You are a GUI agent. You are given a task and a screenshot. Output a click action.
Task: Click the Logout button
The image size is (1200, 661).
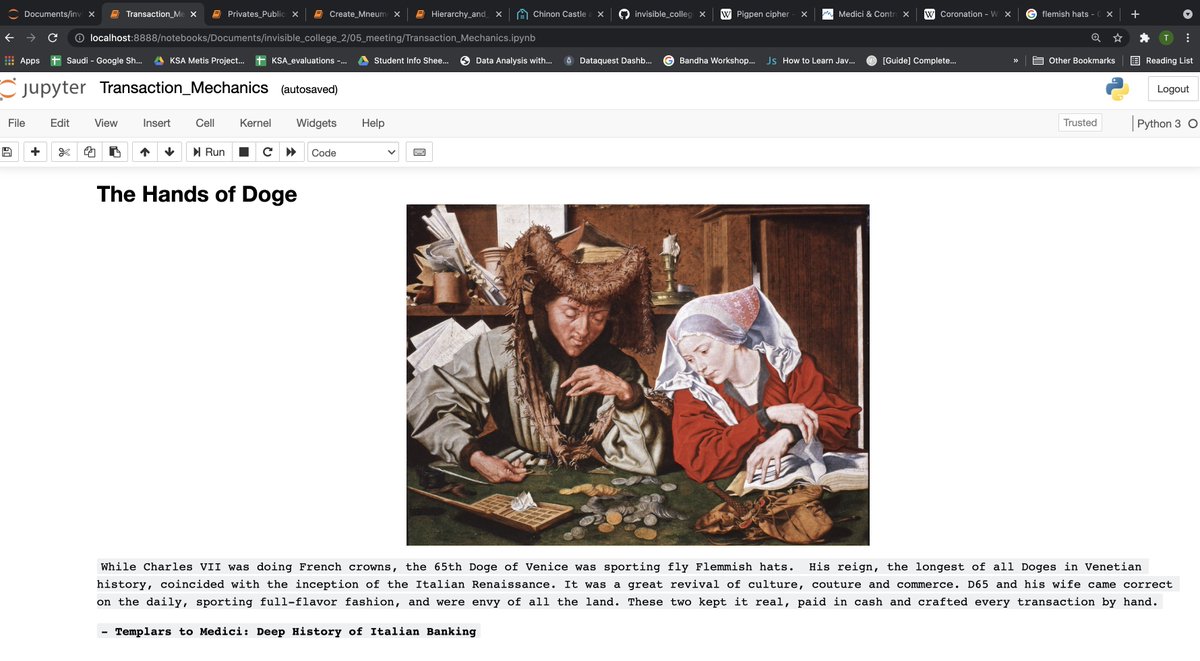[1173, 89]
